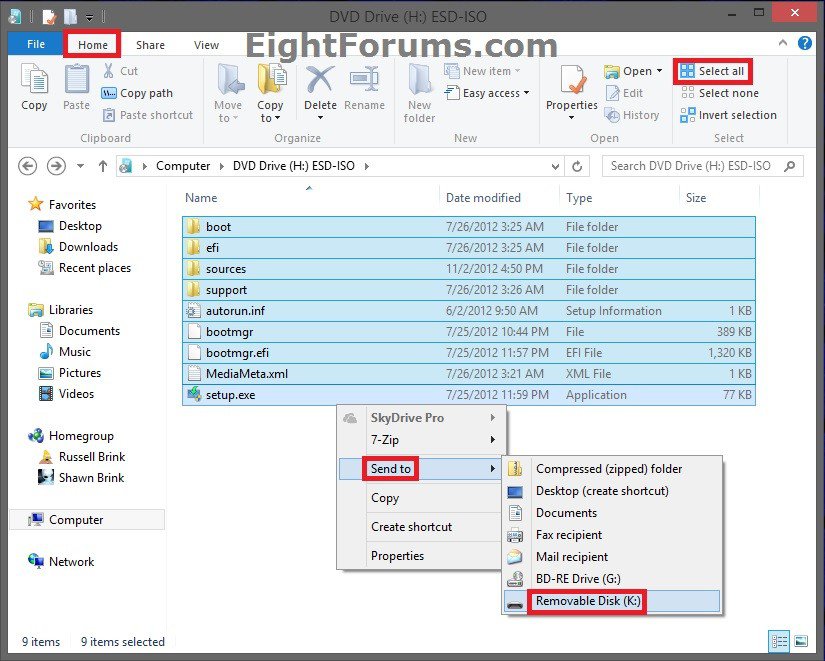Collapse the ribbon with the chevron

point(783,43)
